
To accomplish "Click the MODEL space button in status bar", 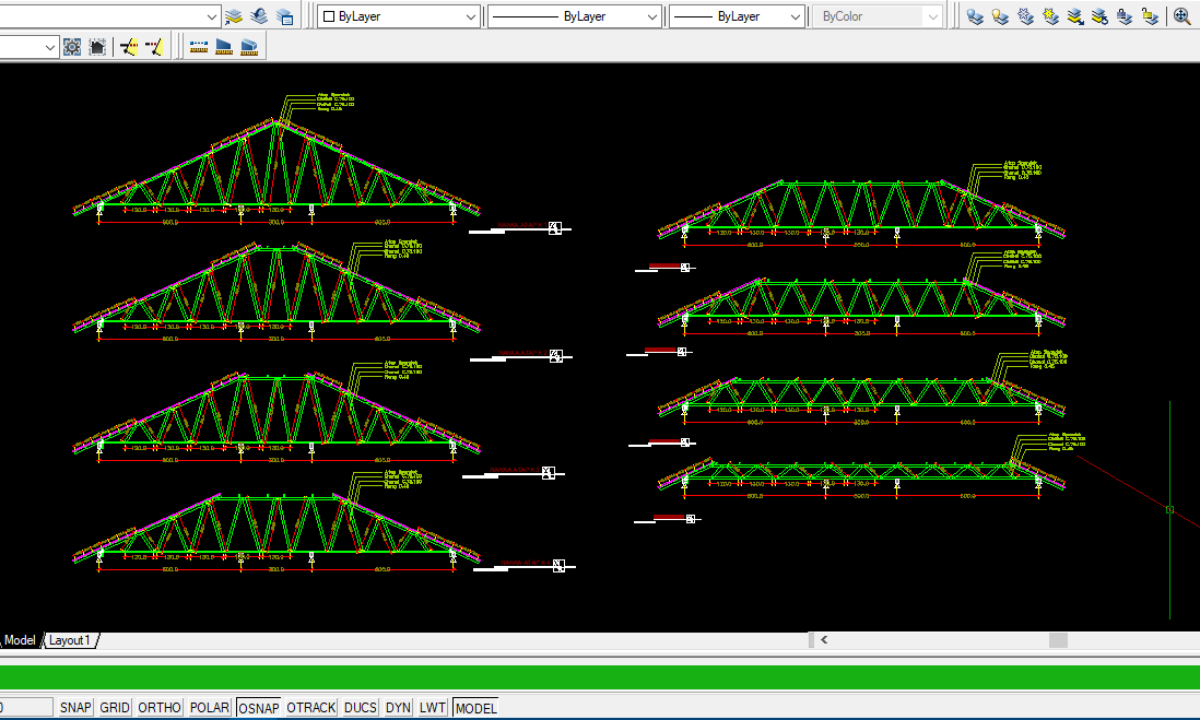I will pyautogui.click(x=476, y=708).
